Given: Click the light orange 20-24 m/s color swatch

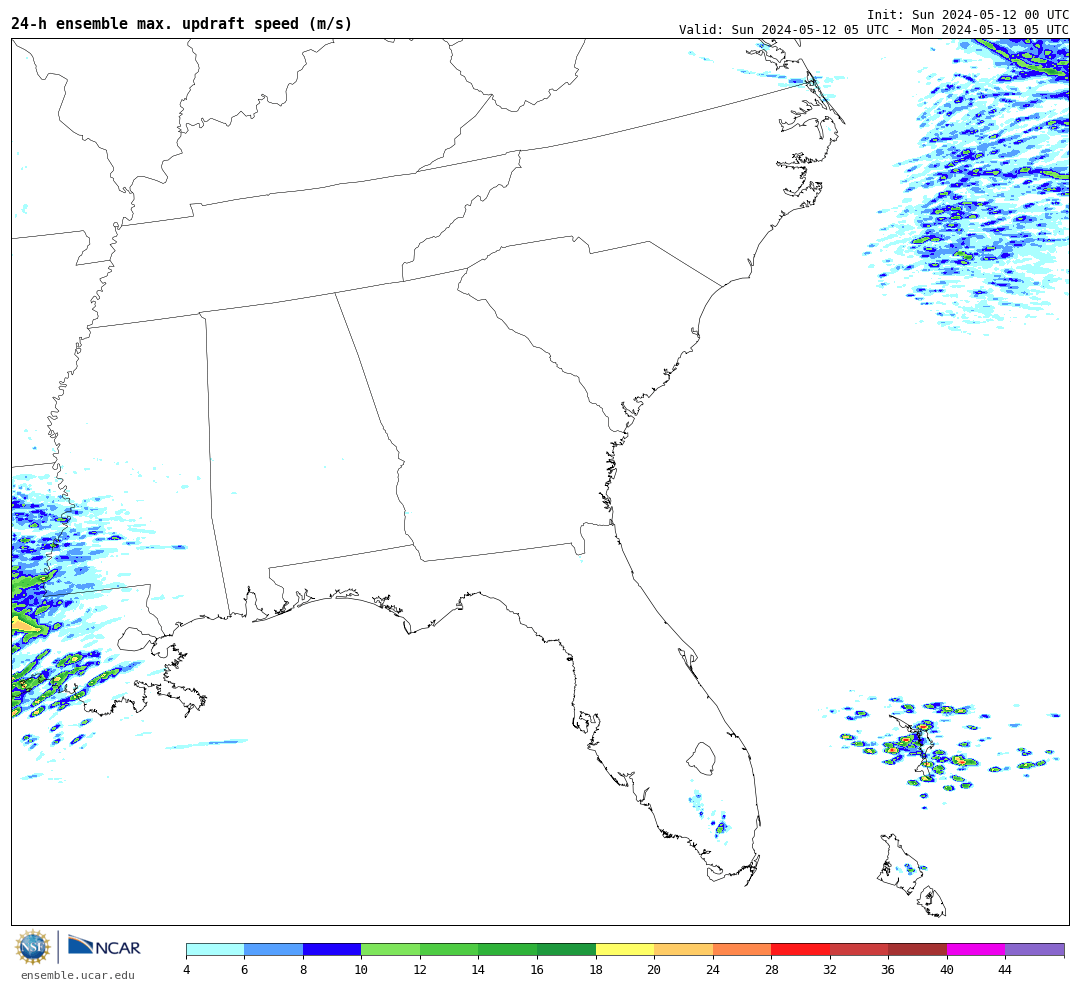Looking at the screenshot, I should tap(683, 950).
